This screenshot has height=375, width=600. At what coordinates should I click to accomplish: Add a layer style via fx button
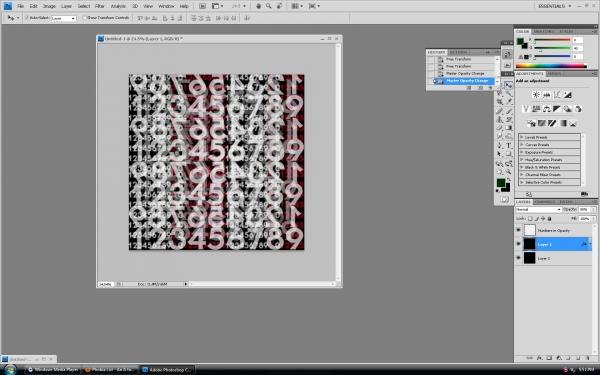tap(540, 358)
